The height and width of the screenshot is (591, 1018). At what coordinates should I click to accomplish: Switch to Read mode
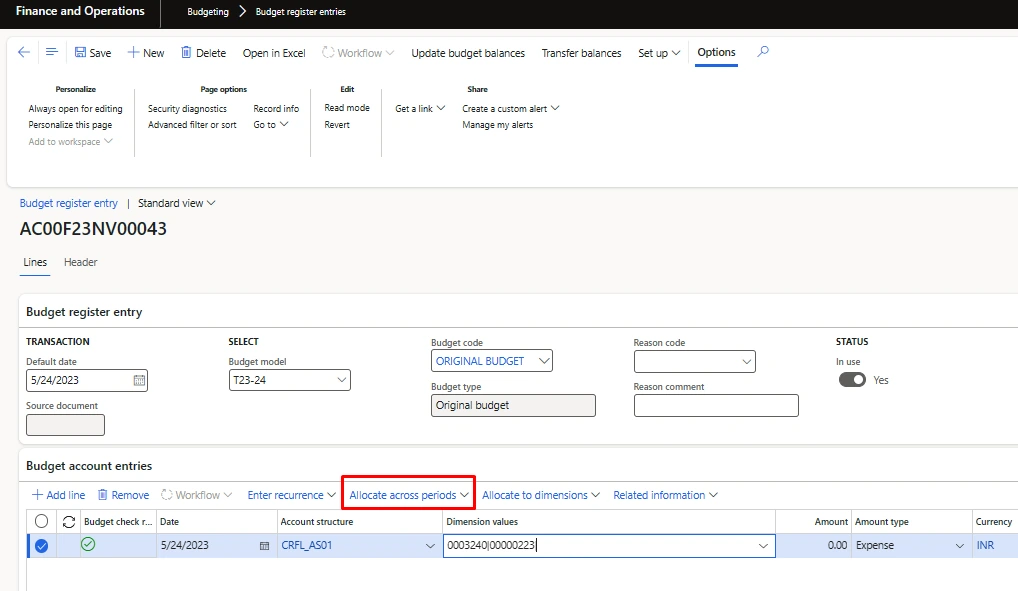[347, 108]
